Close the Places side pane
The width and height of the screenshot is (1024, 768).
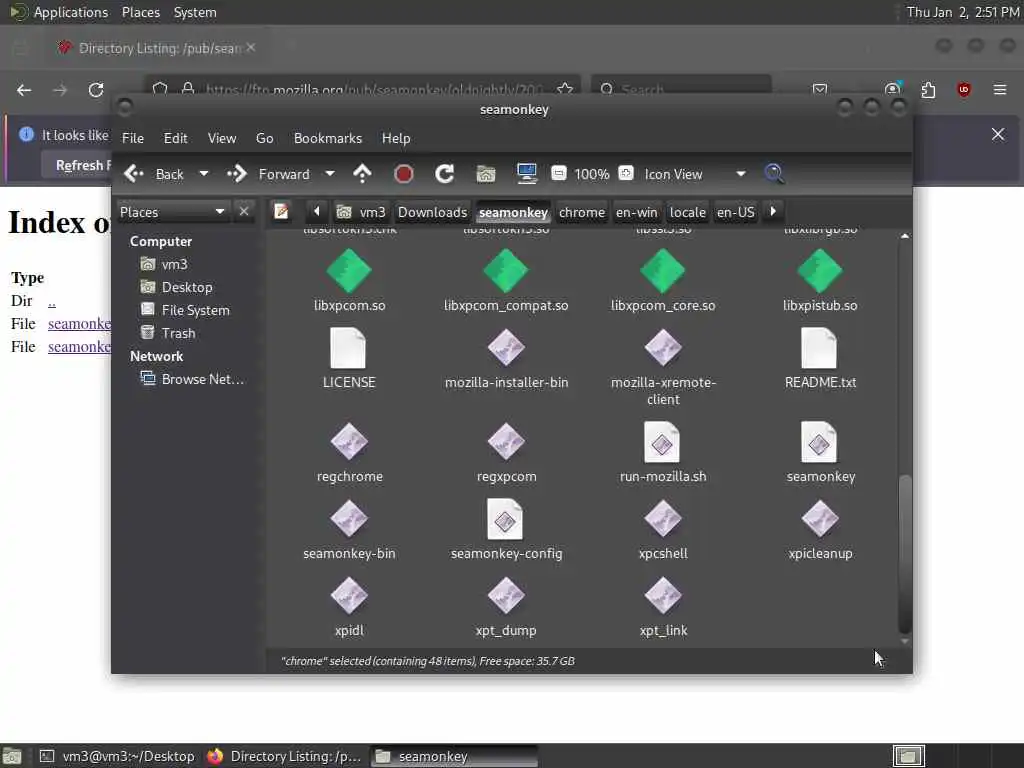[244, 212]
